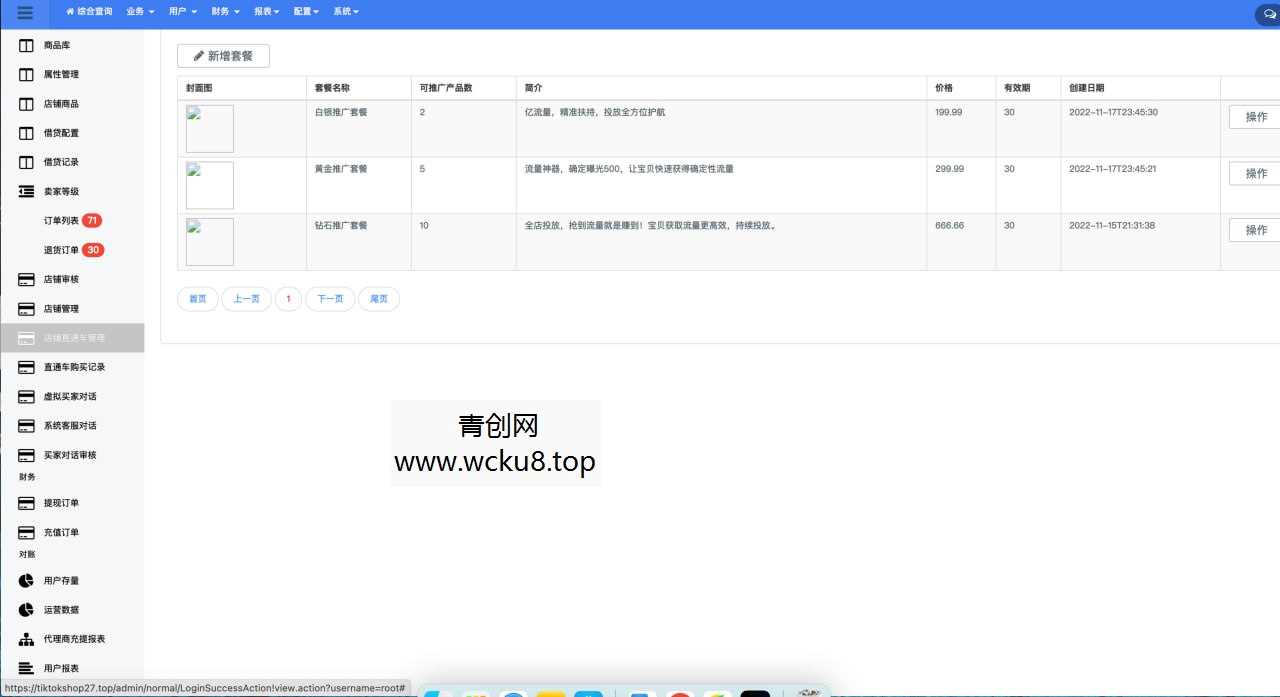Click the 白银推广套餐 cover thumbnail
Screen dimensions: 1280x697
tap(209, 128)
